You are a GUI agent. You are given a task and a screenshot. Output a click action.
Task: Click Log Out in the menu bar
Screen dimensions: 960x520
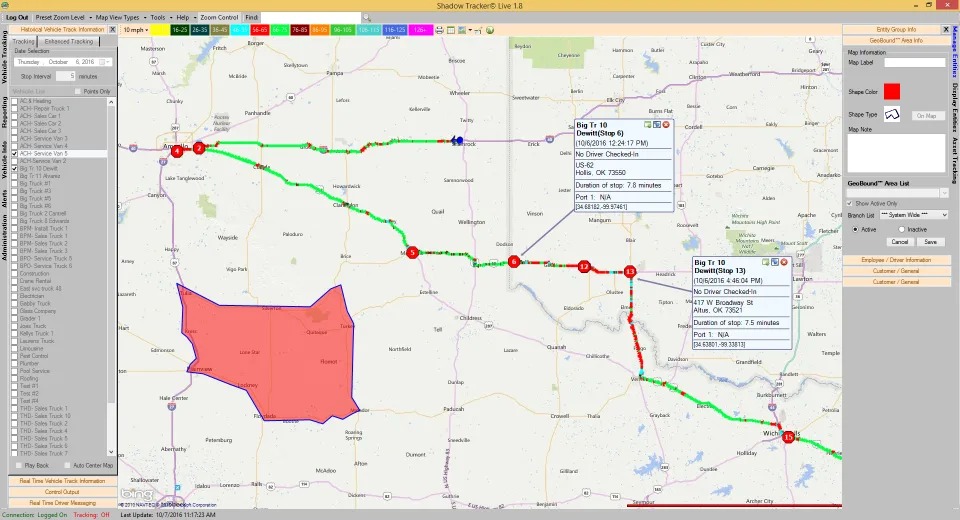click(17, 18)
